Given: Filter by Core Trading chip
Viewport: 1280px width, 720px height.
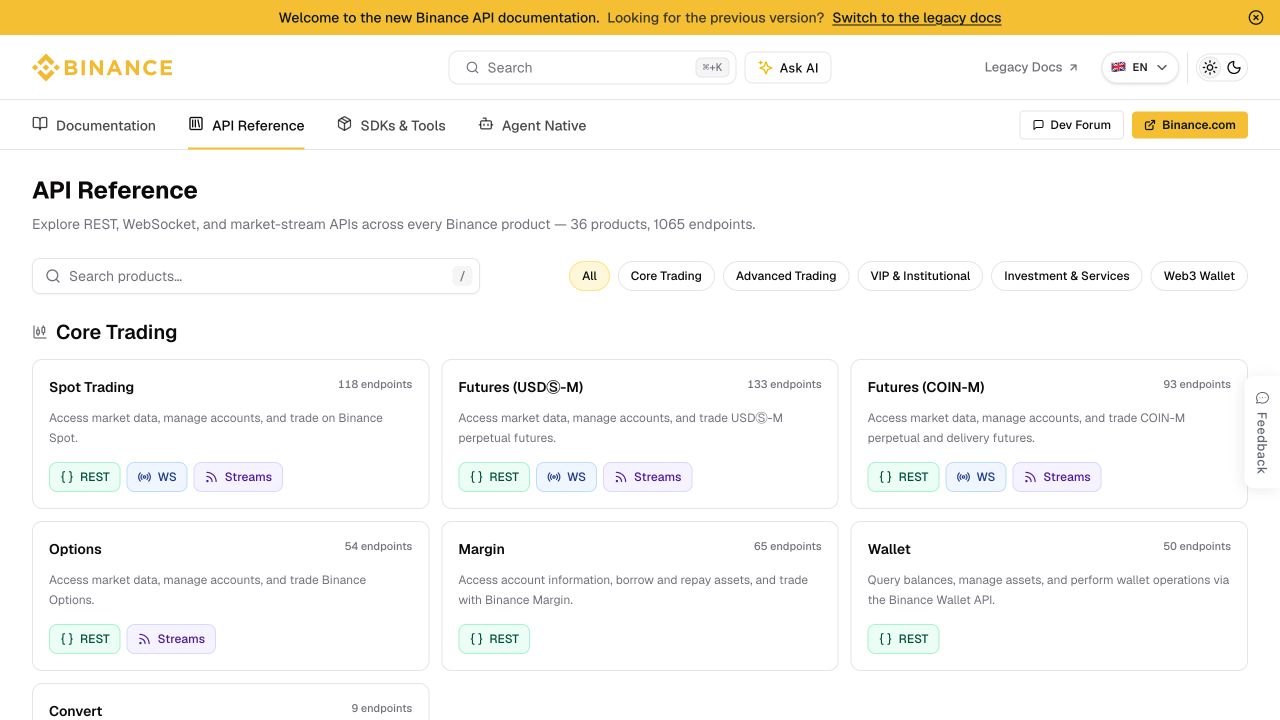Looking at the screenshot, I should click(x=666, y=276).
